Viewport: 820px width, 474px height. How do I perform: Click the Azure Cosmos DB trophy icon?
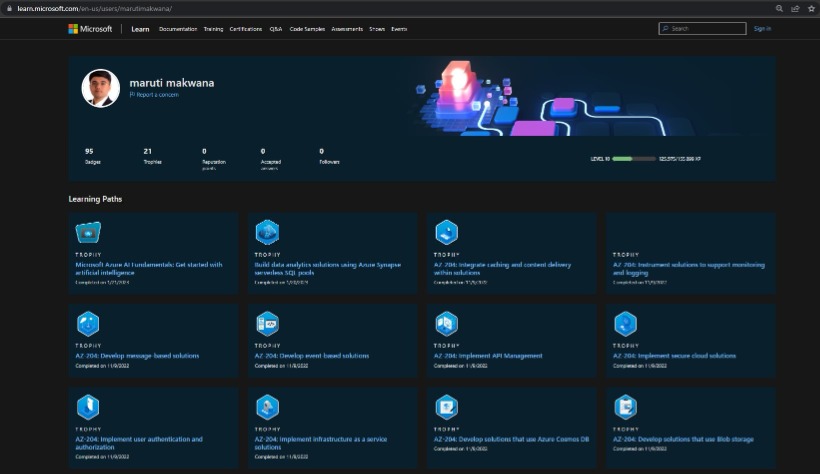click(446, 407)
